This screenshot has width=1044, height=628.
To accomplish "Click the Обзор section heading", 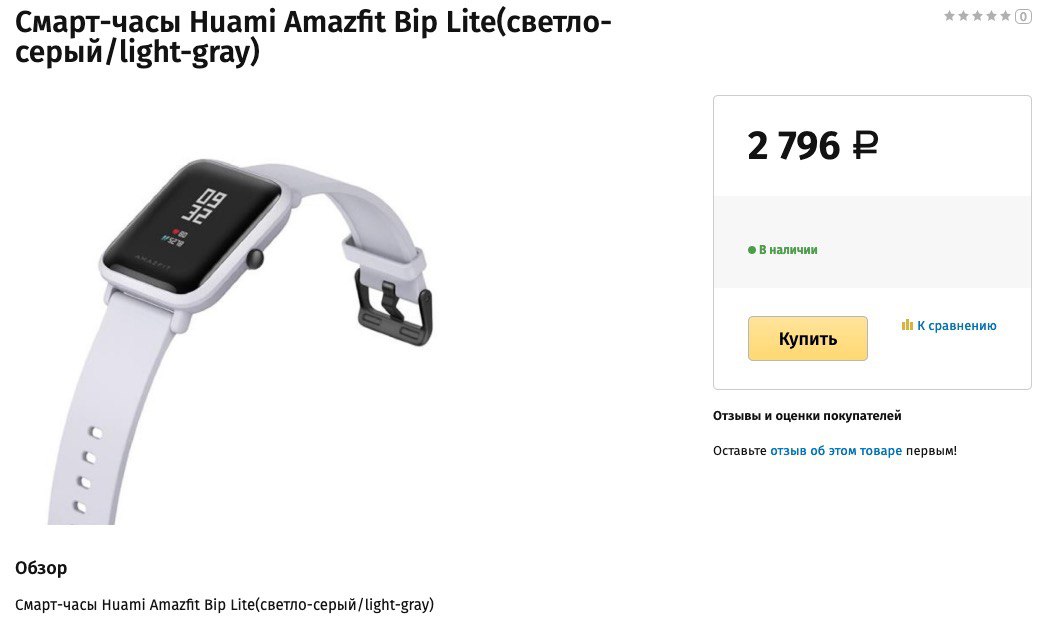I will pos(41,568).
